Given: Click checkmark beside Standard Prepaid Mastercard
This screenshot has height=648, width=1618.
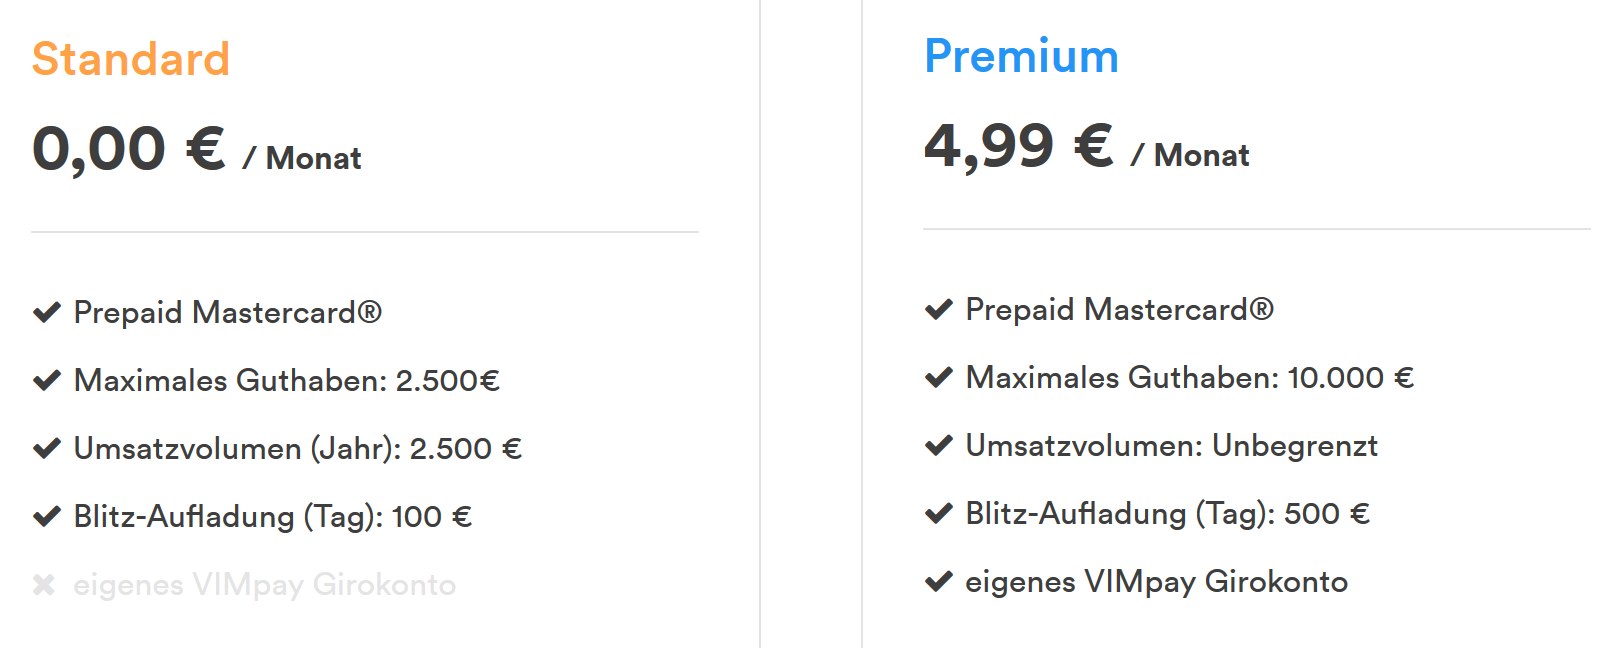Looking at the screenshot, I should pyautogui.click(x=47, y=313).
